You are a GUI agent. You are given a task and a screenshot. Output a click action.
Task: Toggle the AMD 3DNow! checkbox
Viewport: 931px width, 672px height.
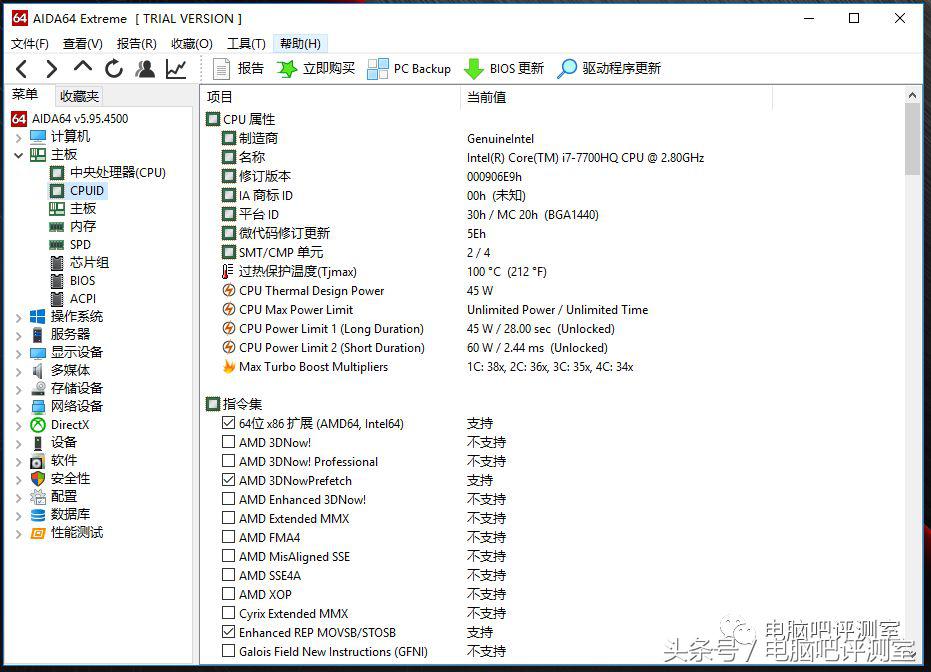pyautogui.click(x=229, y=442)
